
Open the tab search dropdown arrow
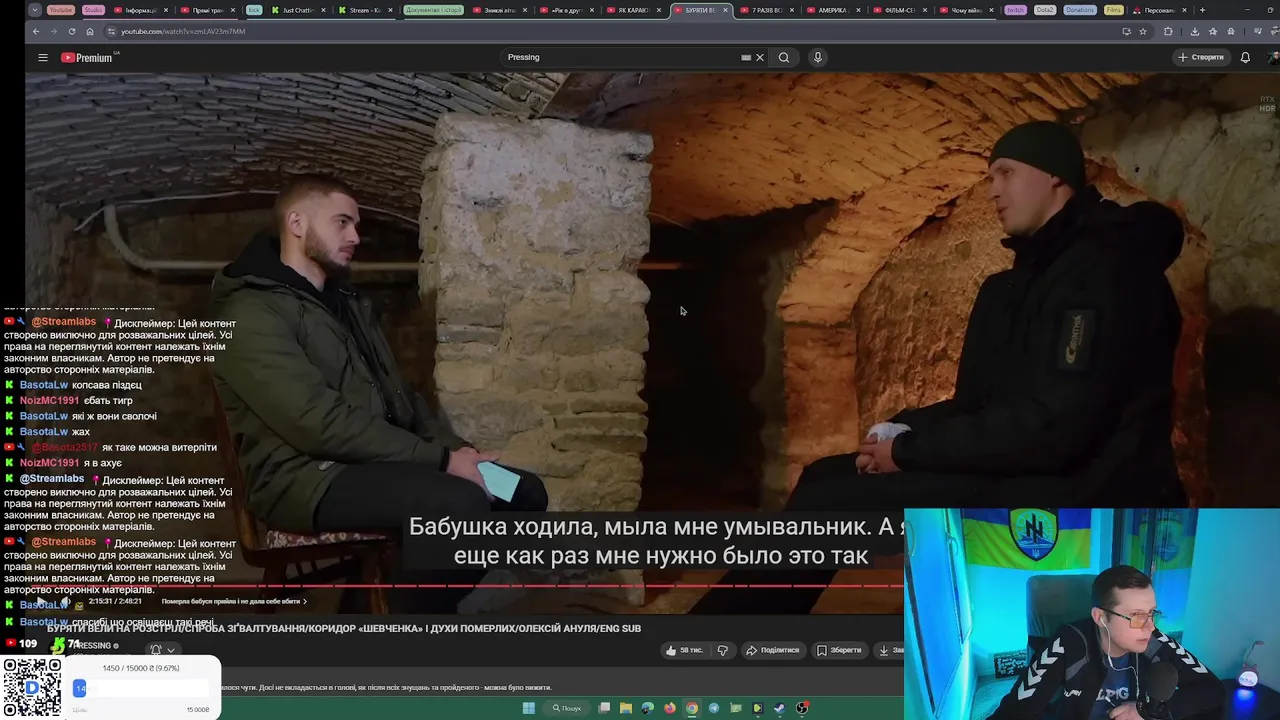pyautogui.click(x=35, y=10)
